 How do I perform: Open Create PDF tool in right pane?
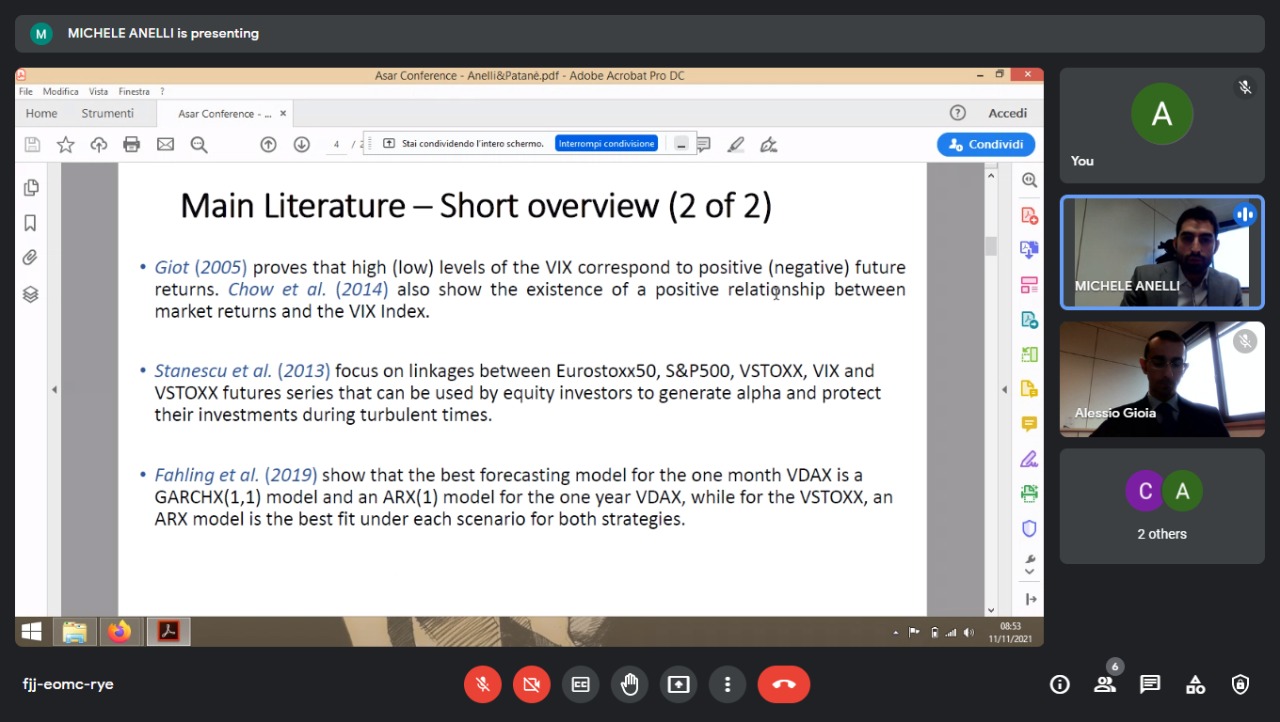[x=1029, y=215]
